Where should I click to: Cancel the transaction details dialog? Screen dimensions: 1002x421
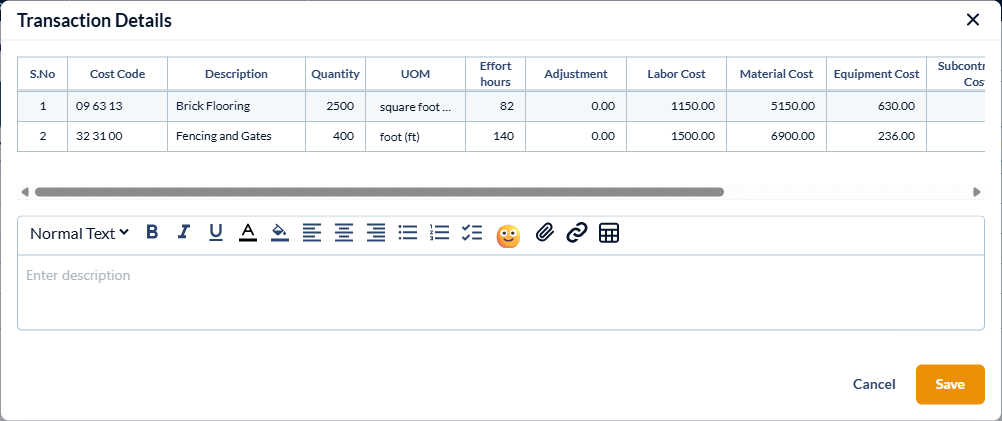coord(874,384)
